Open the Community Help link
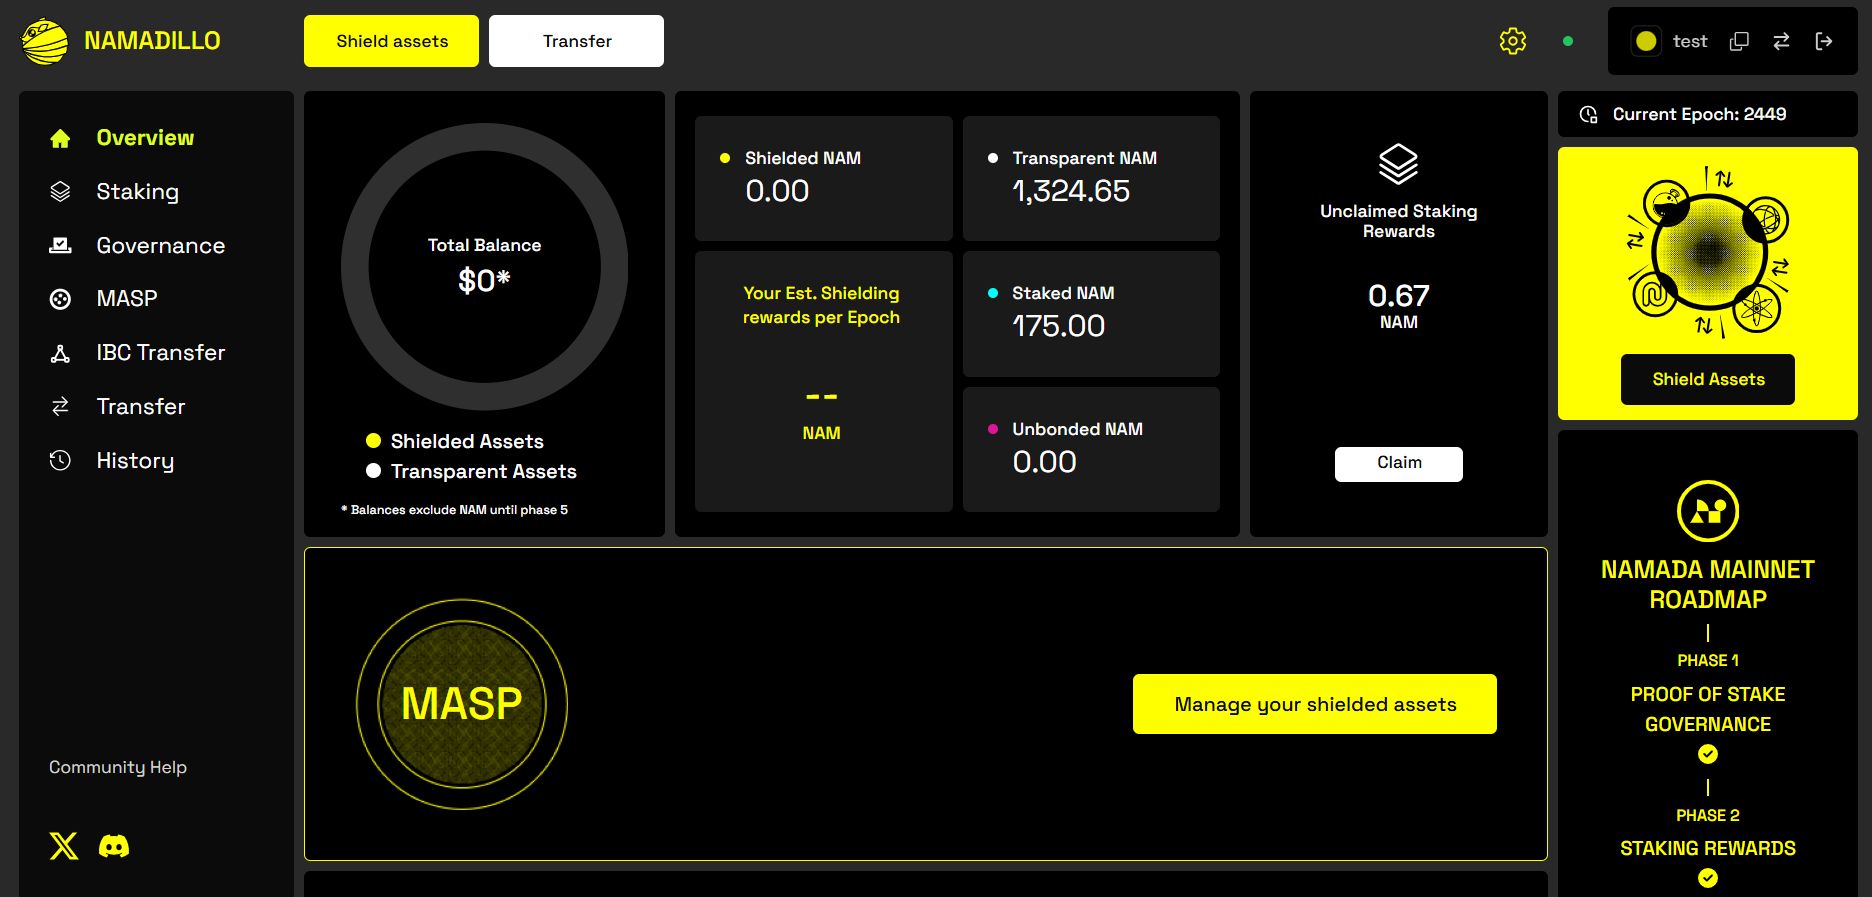This screenshot has height=897, width=1872. click(118, 767)
